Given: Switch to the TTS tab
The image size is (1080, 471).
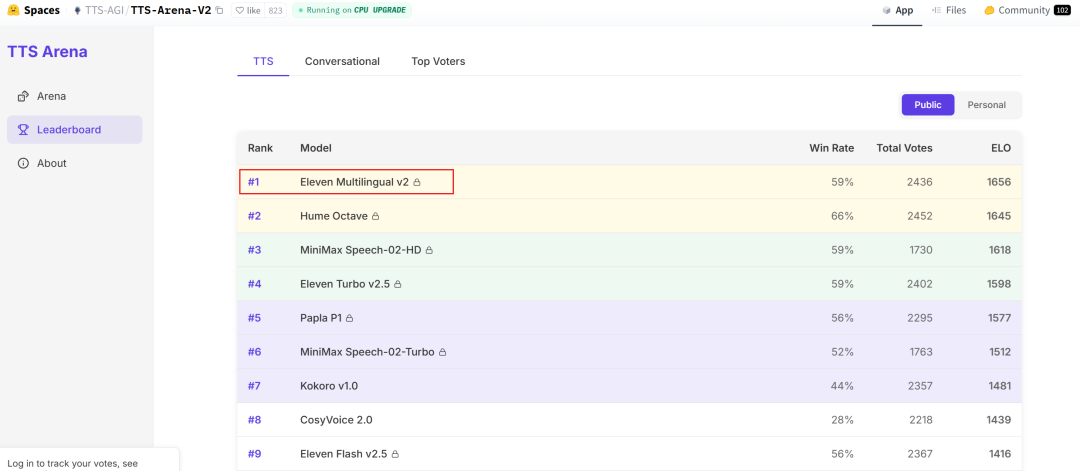Looking at the screenshot, I should (x=263, y=61).
